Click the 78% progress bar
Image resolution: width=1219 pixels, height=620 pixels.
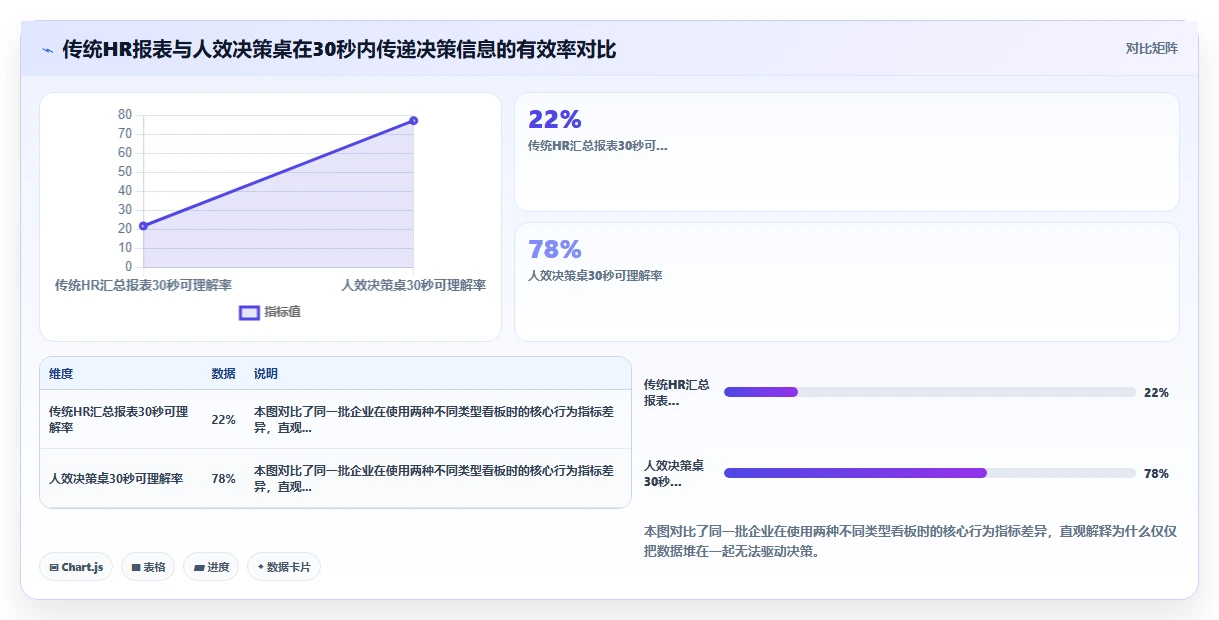(929, 473)
